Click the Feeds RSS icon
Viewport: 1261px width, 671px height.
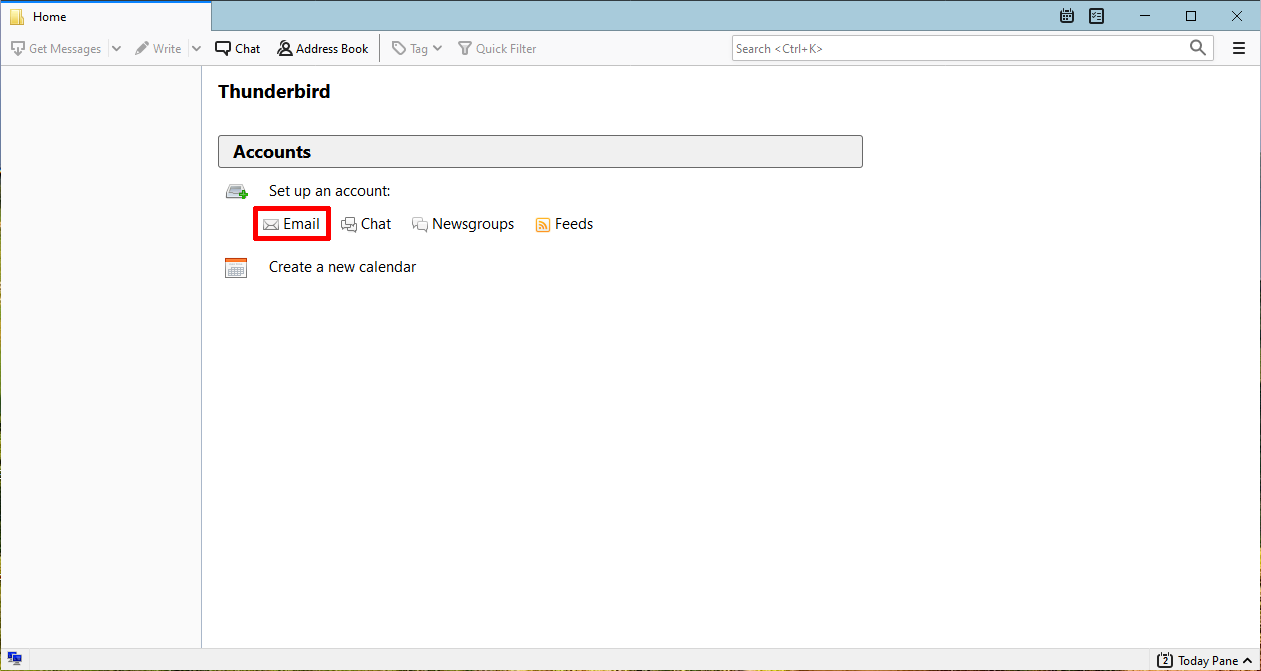(x=543, y=225)
